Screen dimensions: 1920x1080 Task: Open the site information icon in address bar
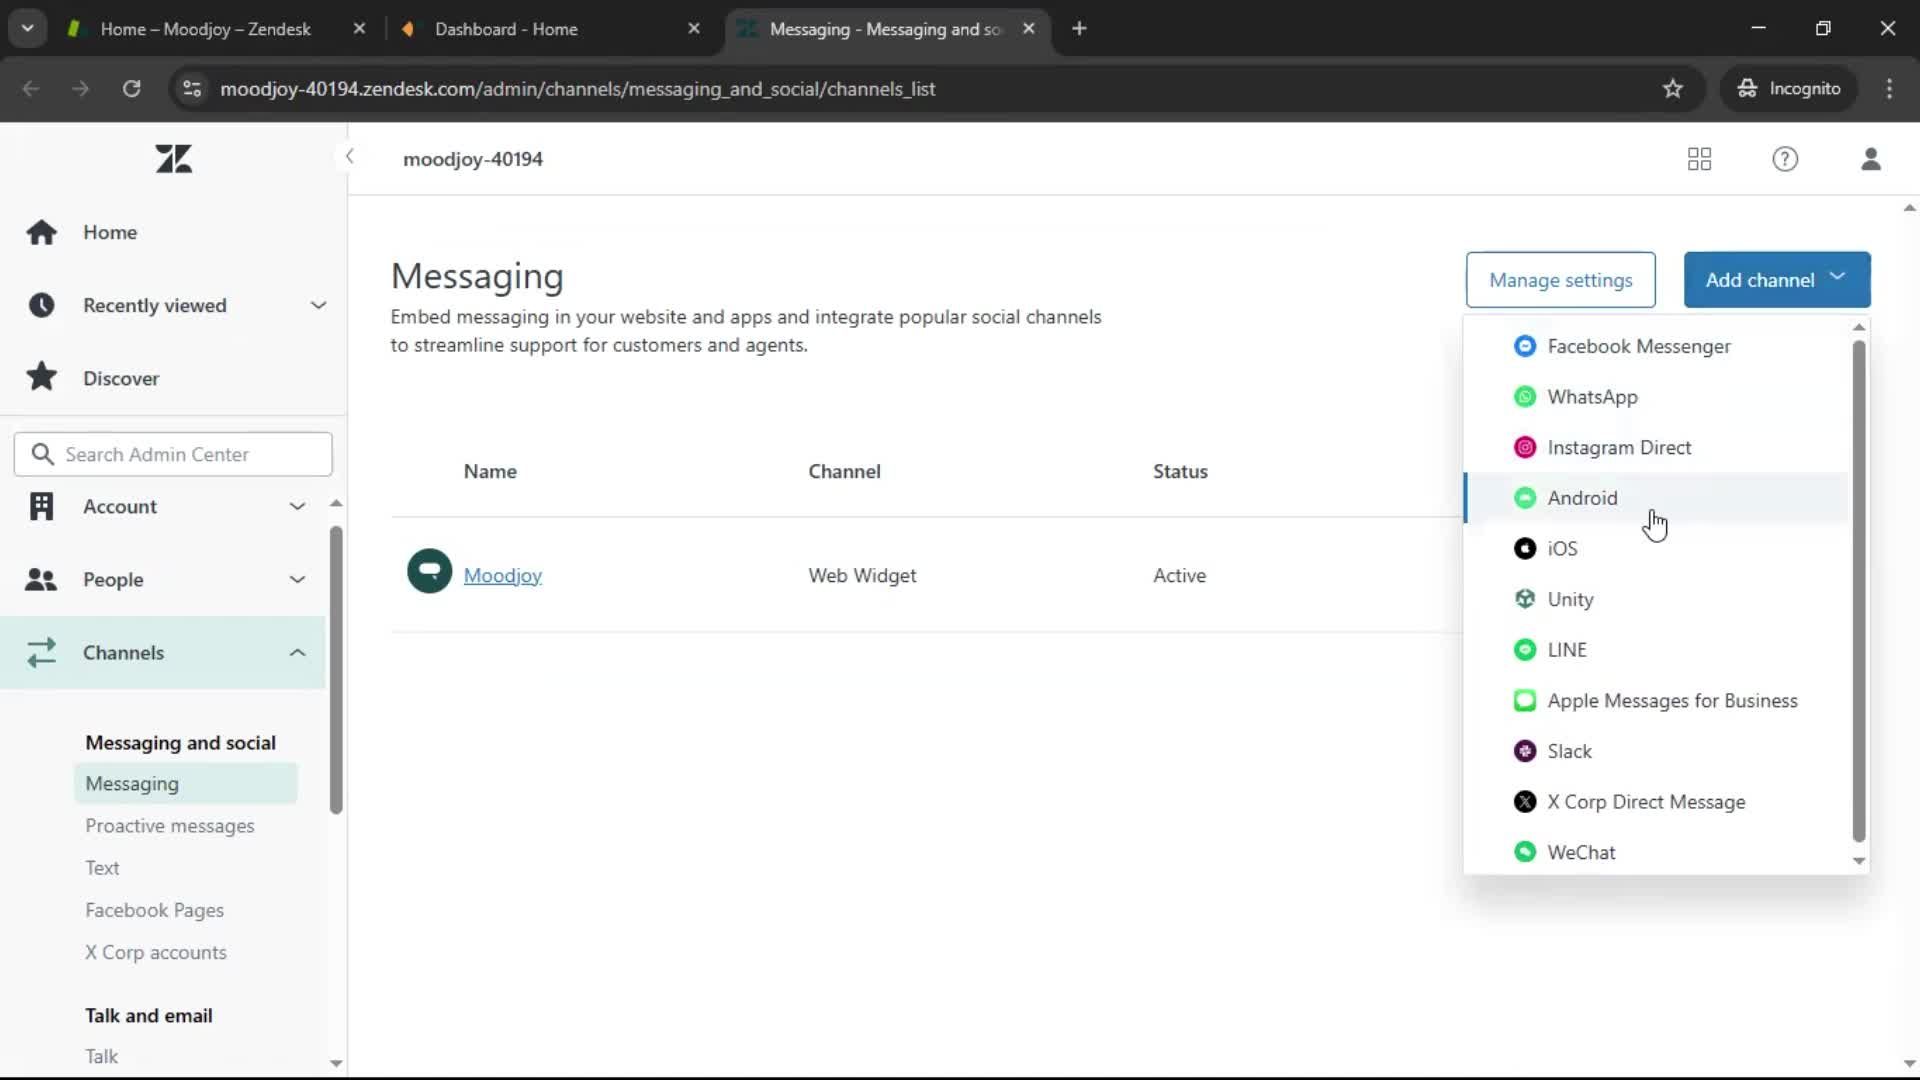192,89
